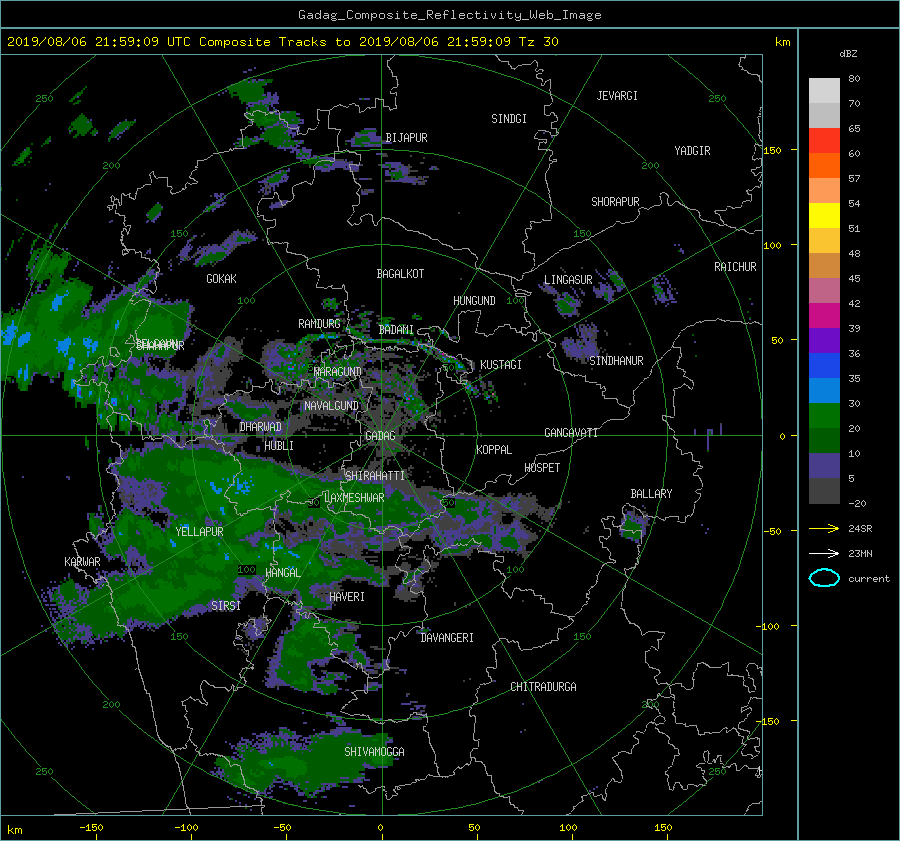Click the BALLARY city label
900x841 pixels.
click(x=651, y=494)
